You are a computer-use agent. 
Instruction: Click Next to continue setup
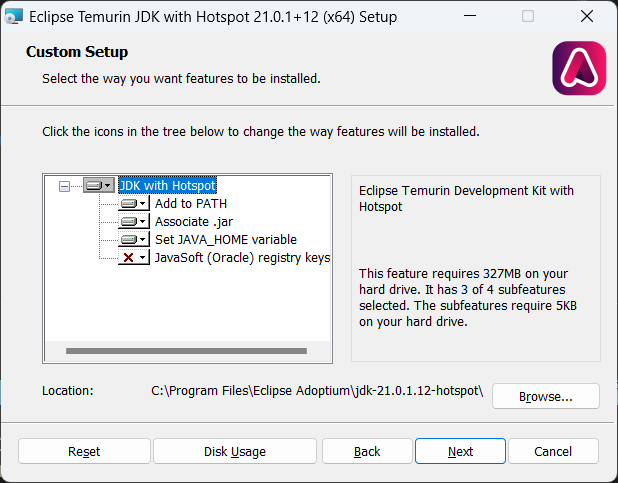(460, 451)
